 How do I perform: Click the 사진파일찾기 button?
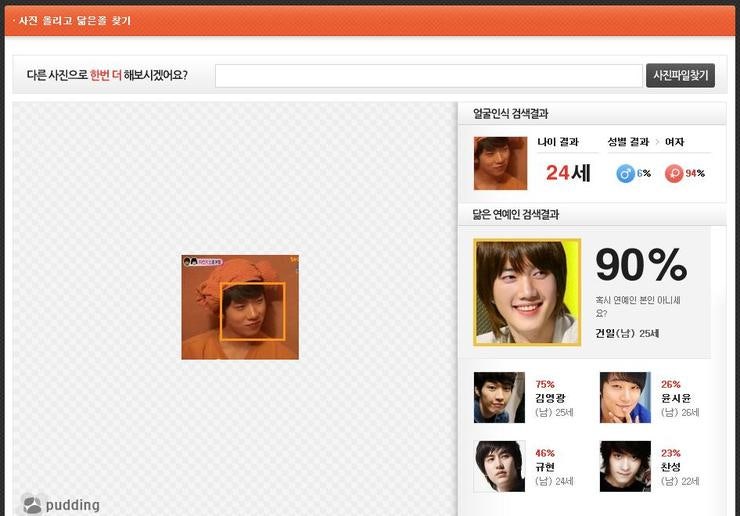click(680, 76)
